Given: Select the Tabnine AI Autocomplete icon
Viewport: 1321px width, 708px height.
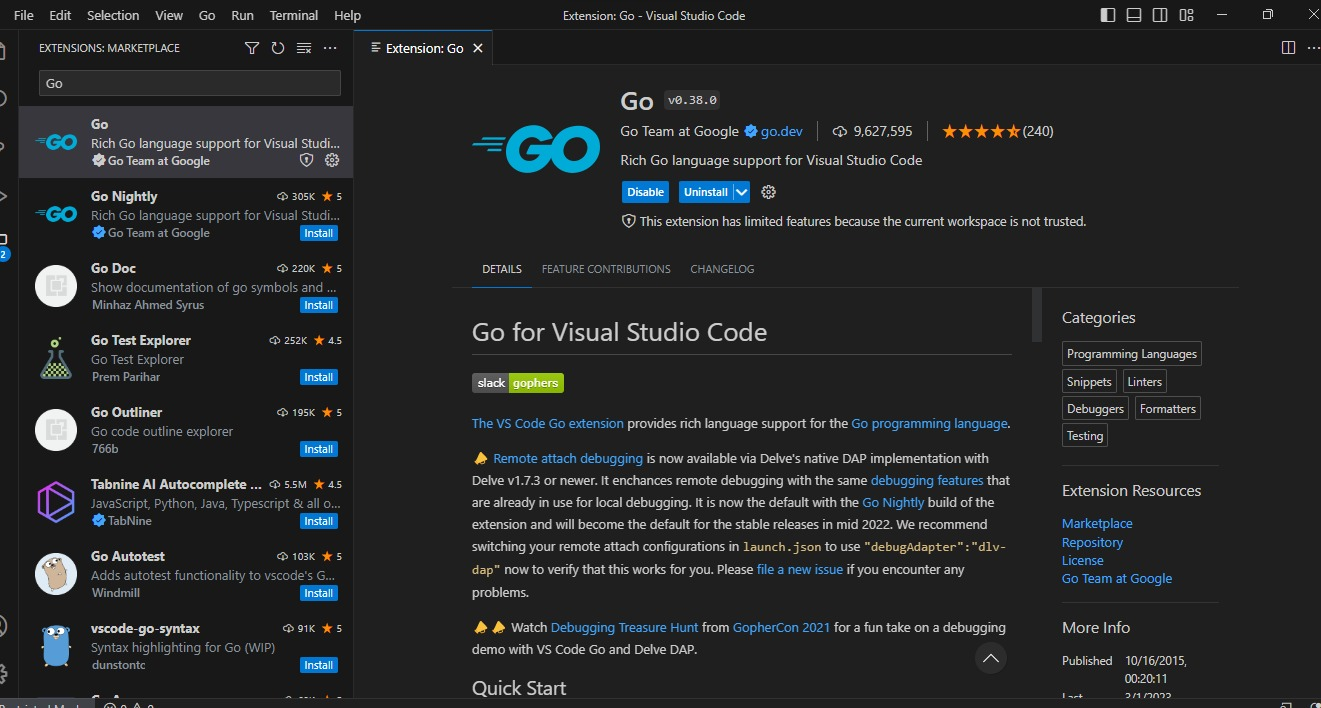Looking at the screenshot, I should click(x=56, y=502).
